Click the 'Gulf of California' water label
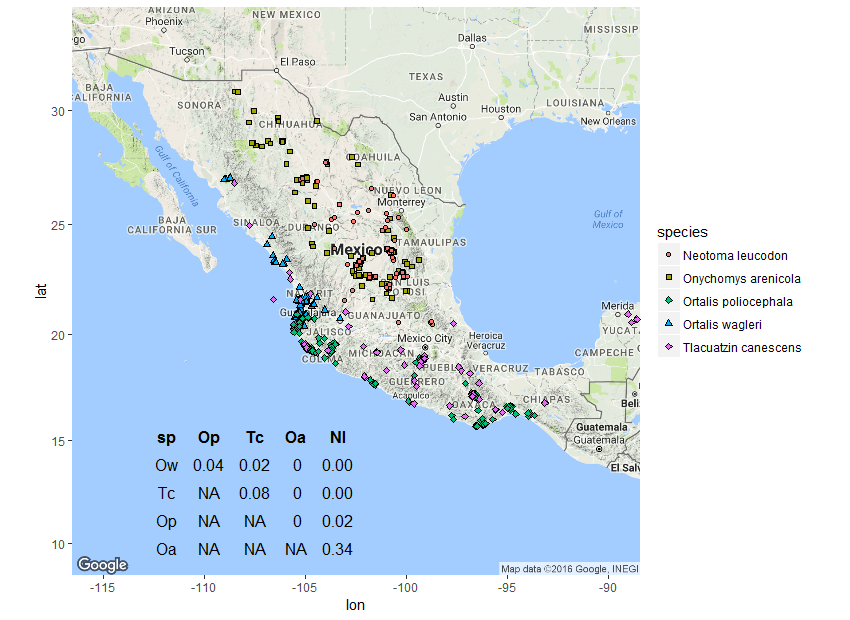 point(177,176)
